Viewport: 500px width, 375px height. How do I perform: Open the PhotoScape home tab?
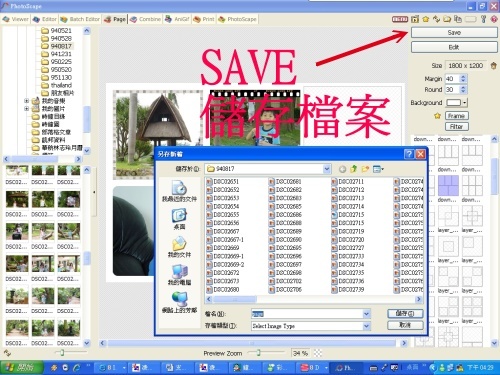point(237,19)
